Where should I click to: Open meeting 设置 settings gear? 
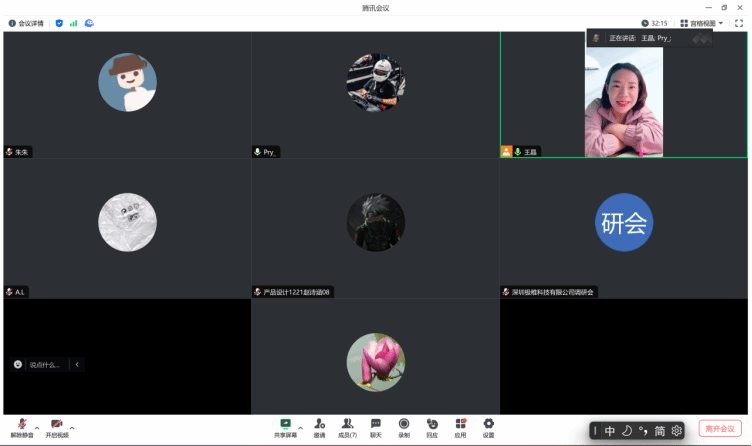coord(488,427)
